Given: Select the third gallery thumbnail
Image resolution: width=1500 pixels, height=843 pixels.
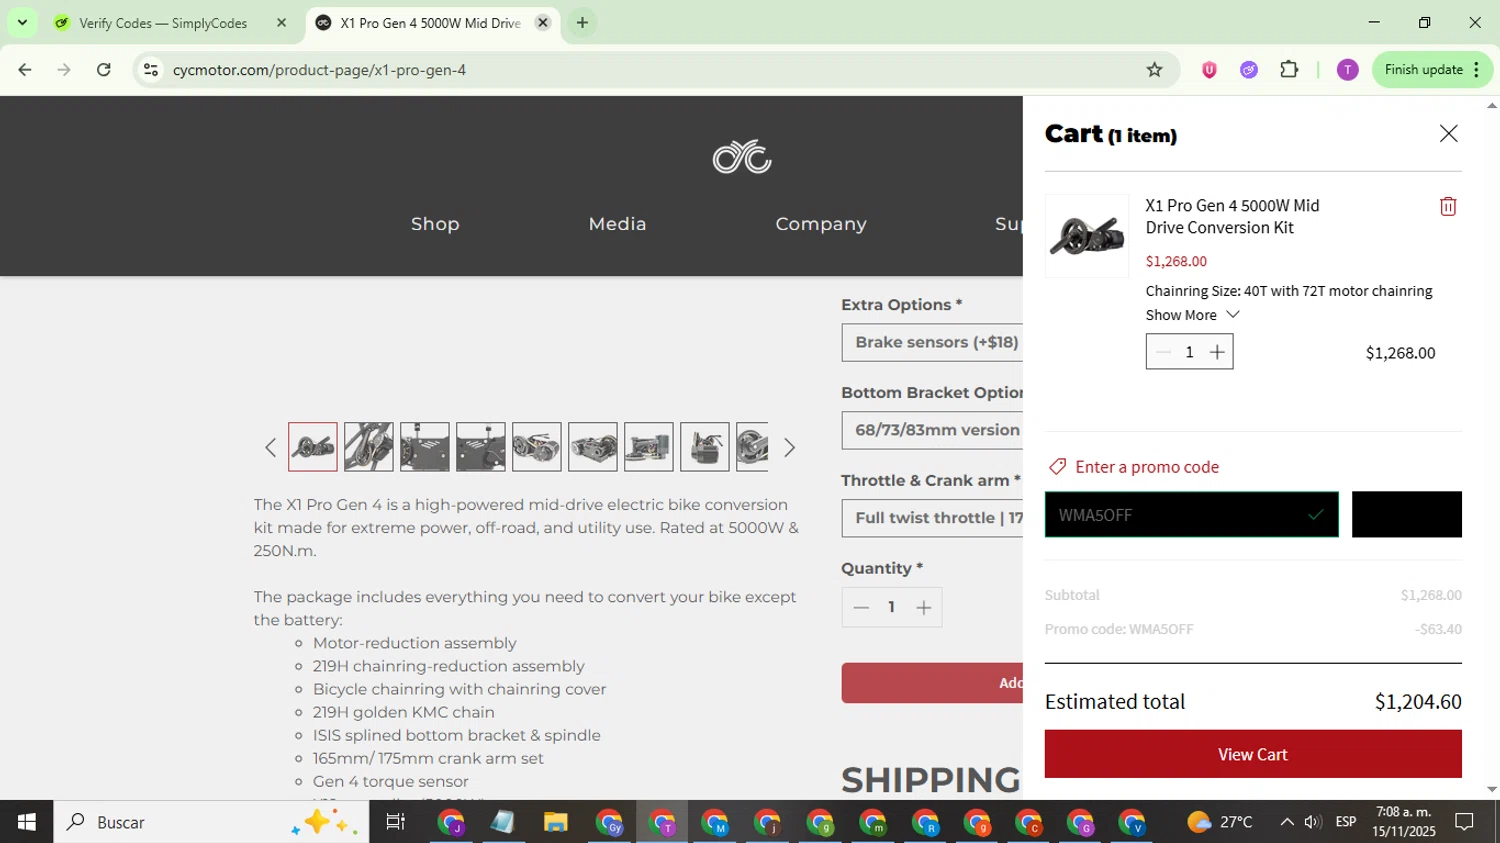Looking at the screenshot, I should click(x=425, y=447).
